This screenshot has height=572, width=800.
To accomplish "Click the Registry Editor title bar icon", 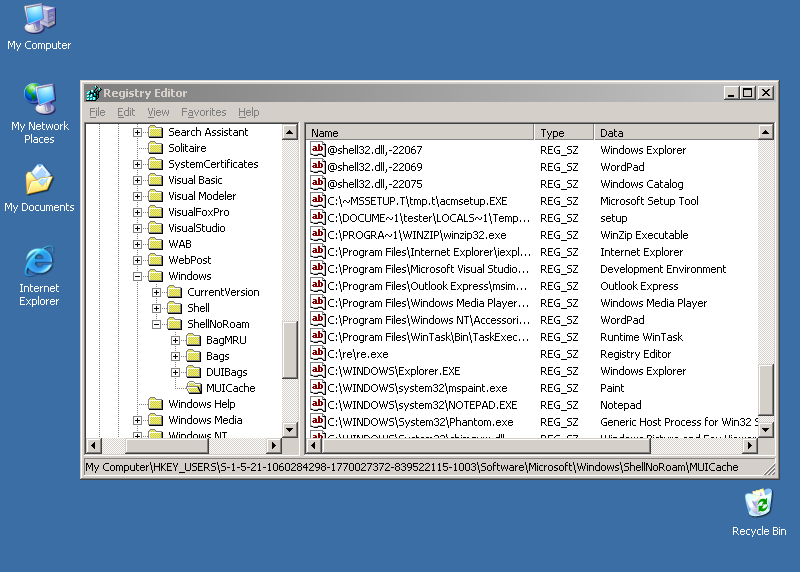I will coord(94,93).
